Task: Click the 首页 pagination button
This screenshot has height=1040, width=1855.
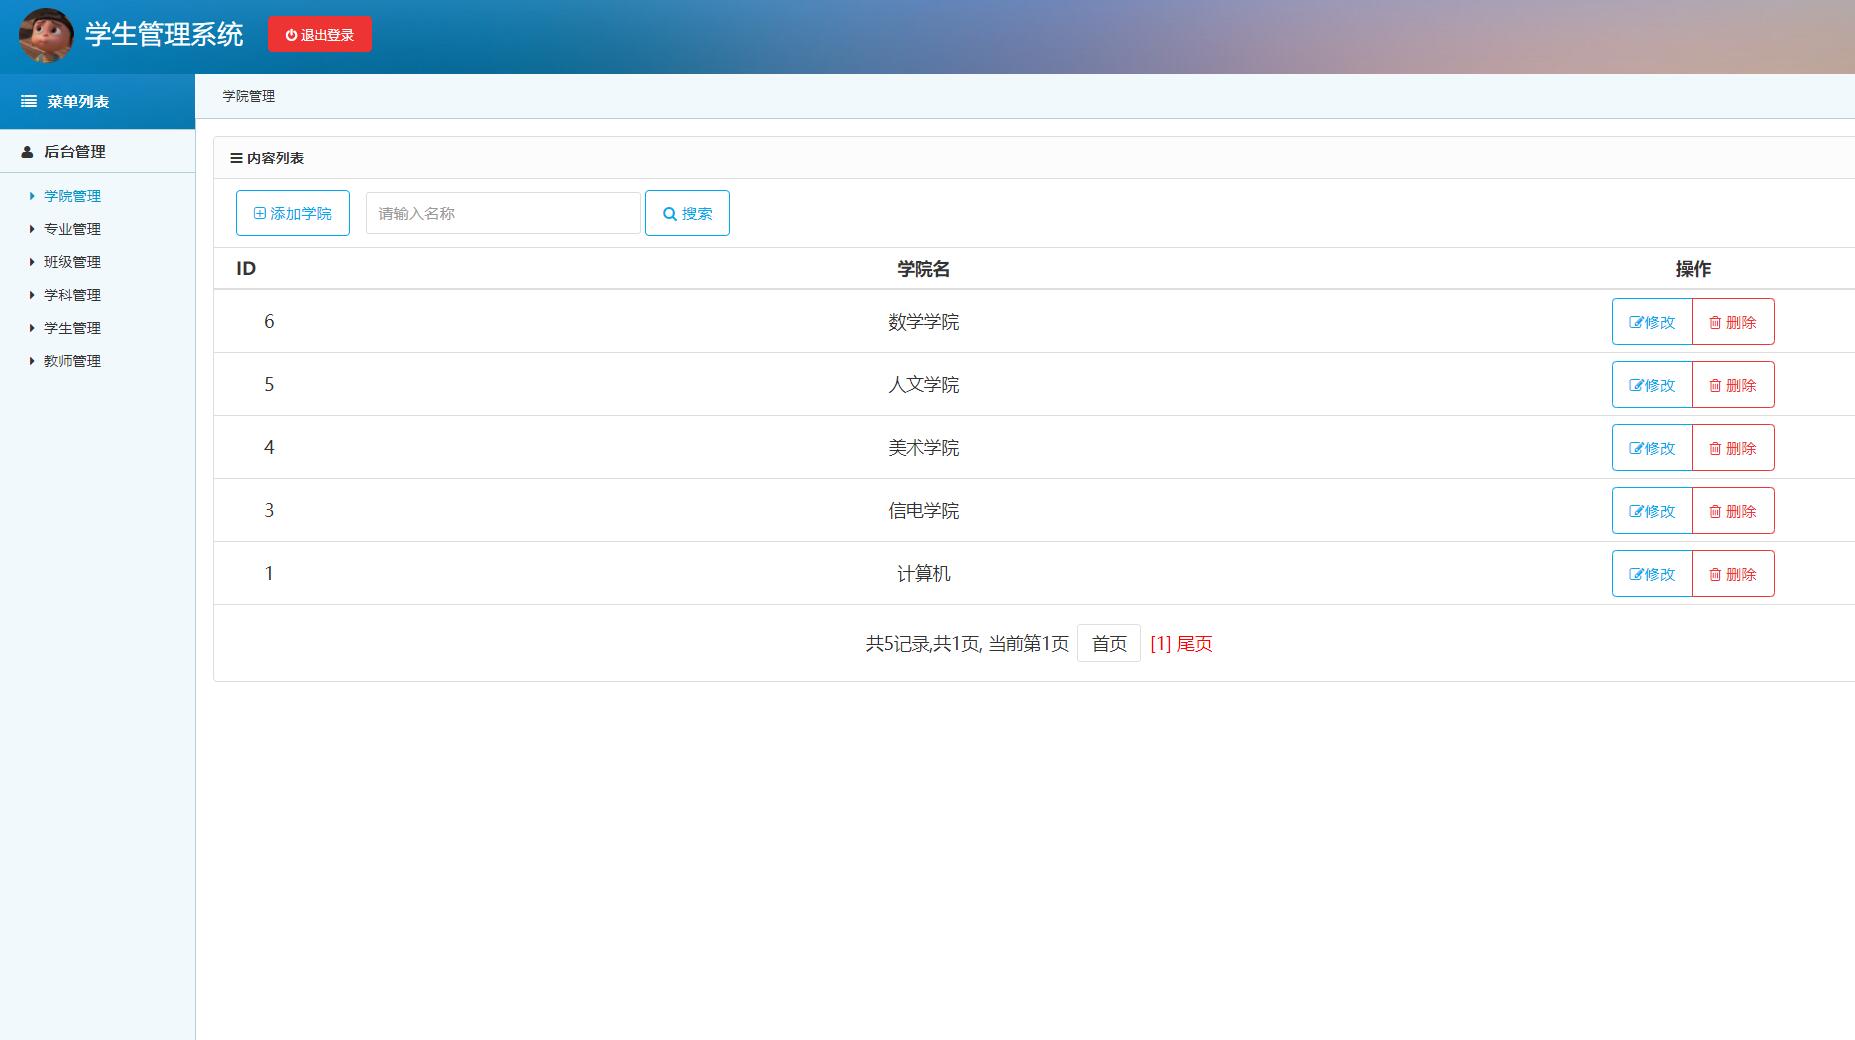Action: point(1109,643)
